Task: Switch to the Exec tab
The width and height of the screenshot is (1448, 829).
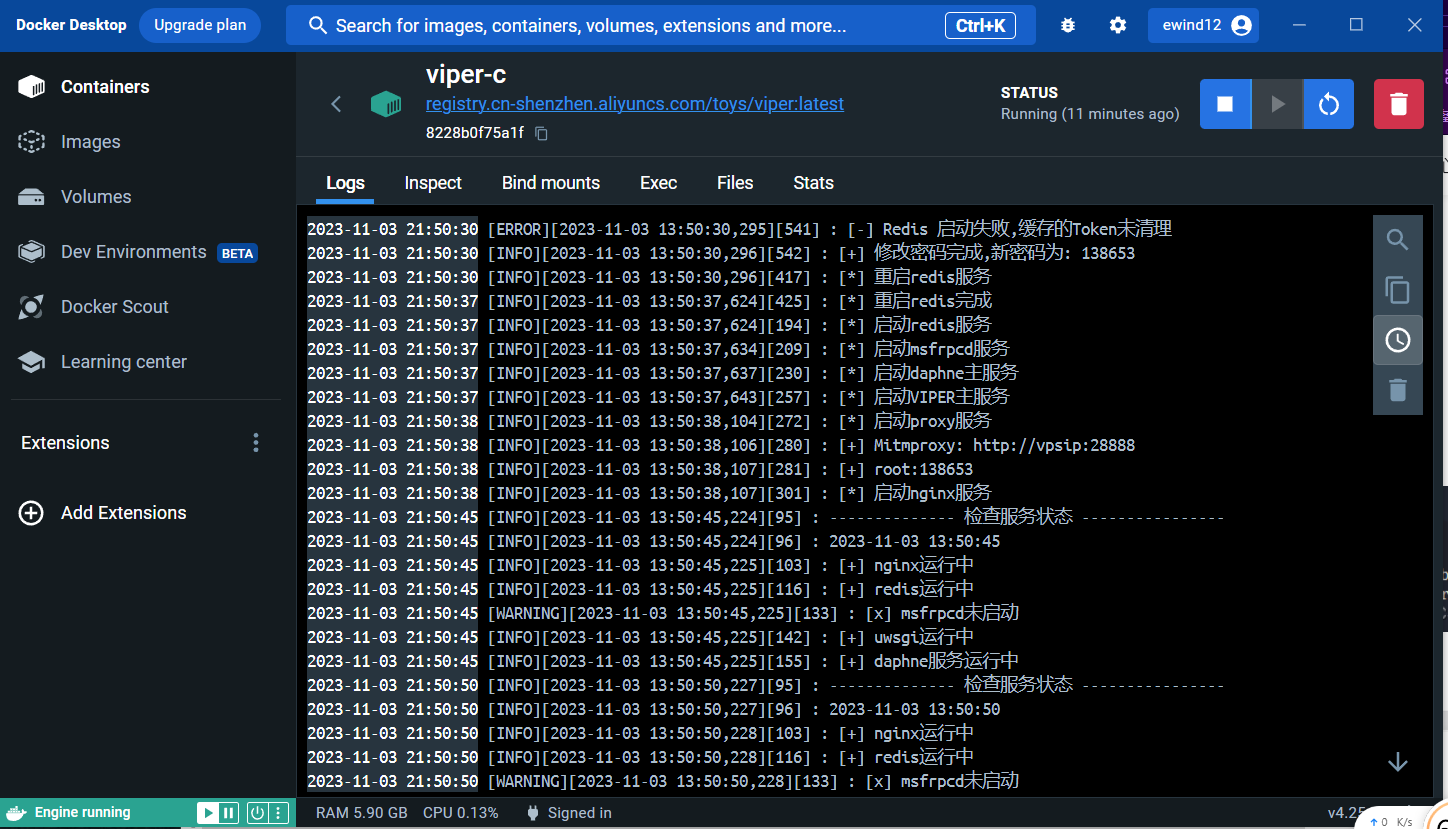Action: point(659,183)
